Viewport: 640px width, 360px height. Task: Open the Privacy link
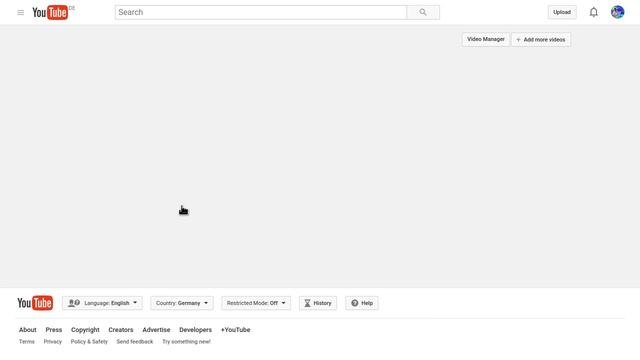53,342
